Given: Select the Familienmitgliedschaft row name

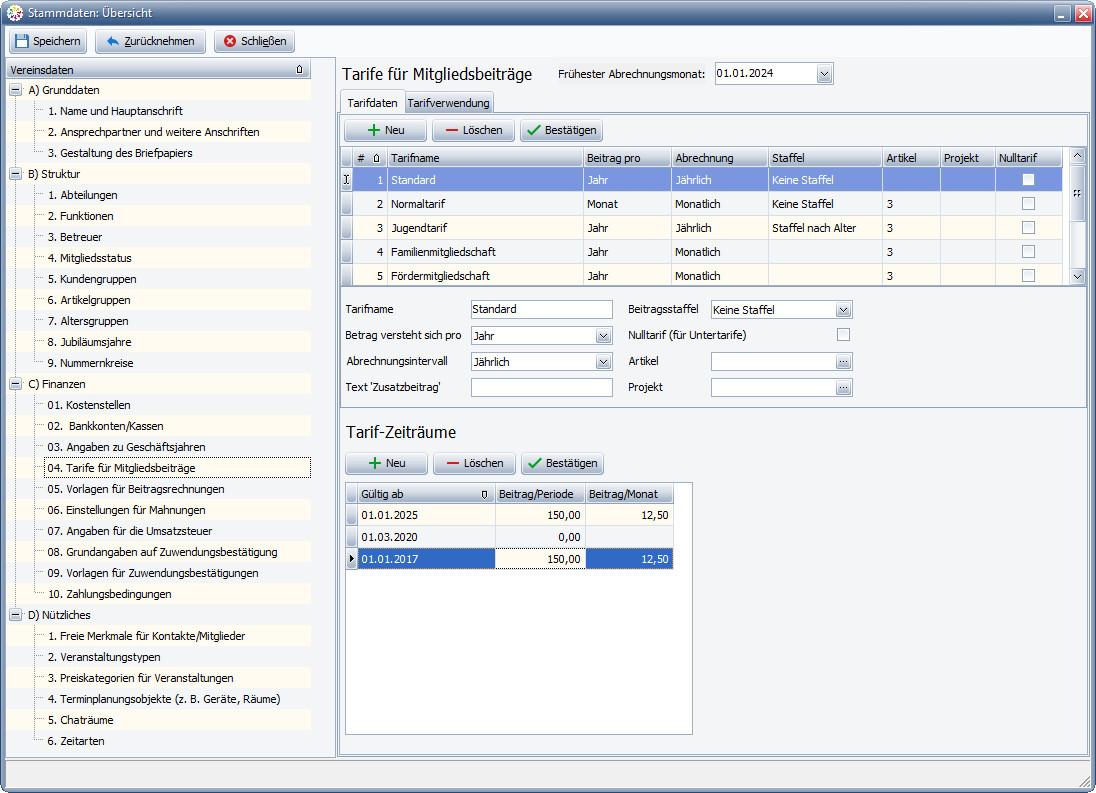Looking at the screenshot, I should (443, 252).
